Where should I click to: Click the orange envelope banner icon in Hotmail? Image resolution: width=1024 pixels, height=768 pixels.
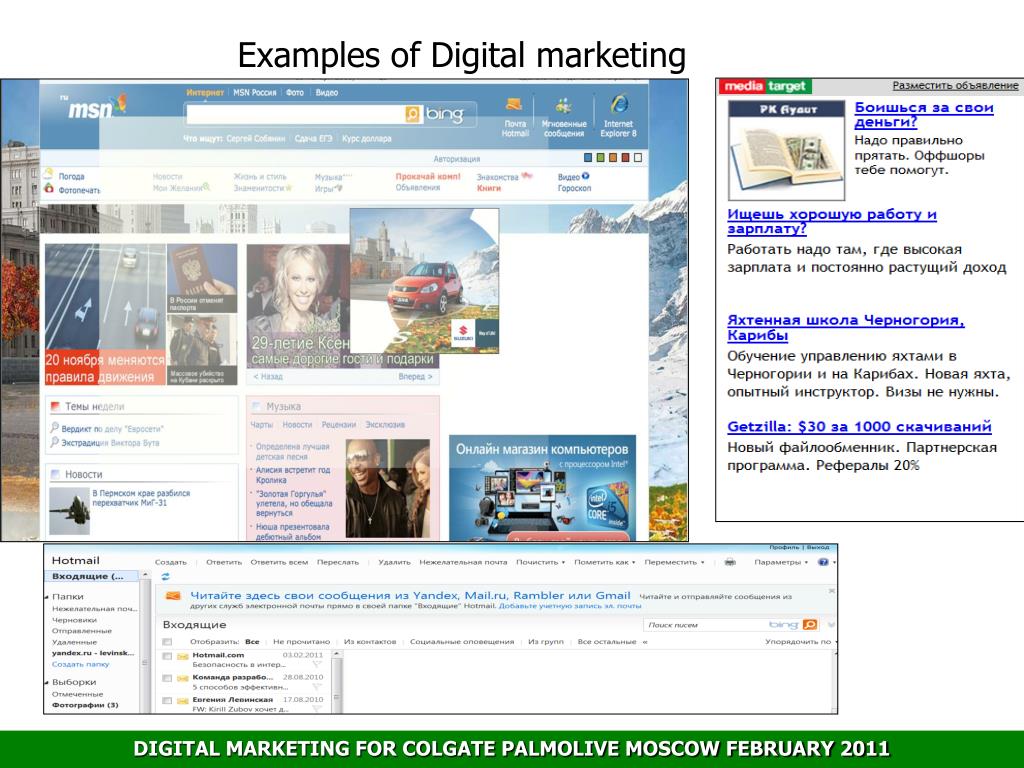(x=172, y=596)
